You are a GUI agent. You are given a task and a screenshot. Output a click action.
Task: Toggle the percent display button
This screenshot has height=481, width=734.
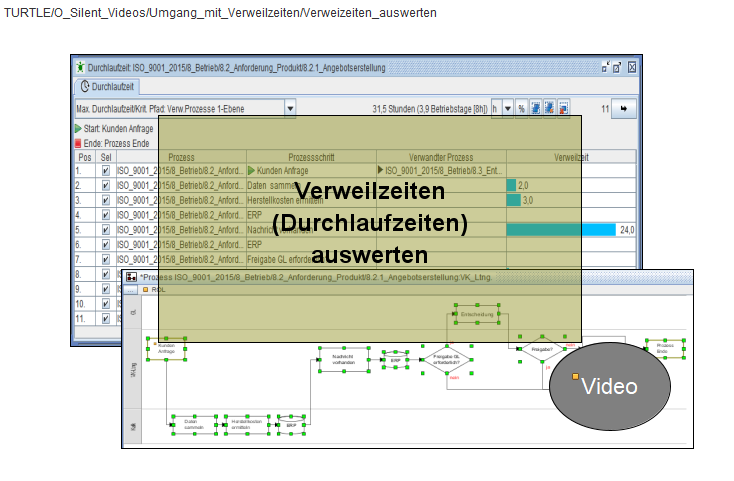click(521, 109)
